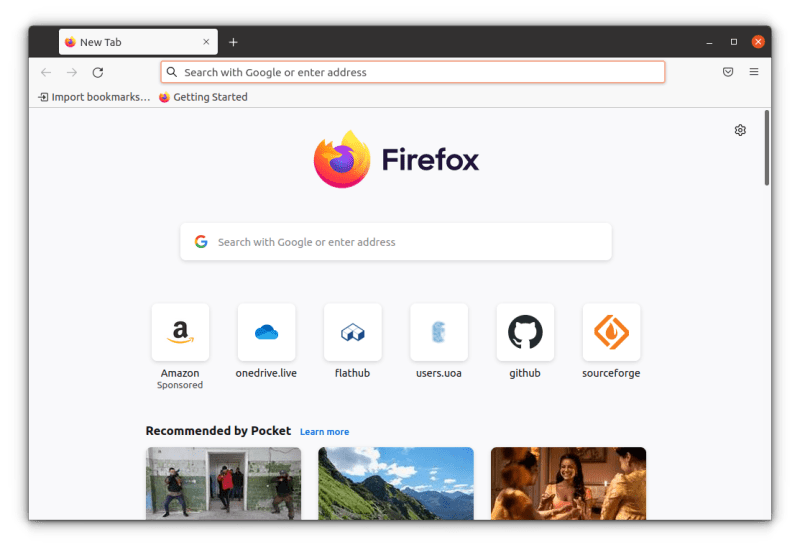The image size is (800, 550).
Task: Open the Amazon sponsored shortcut tile
Action: [x=180, y=332]
